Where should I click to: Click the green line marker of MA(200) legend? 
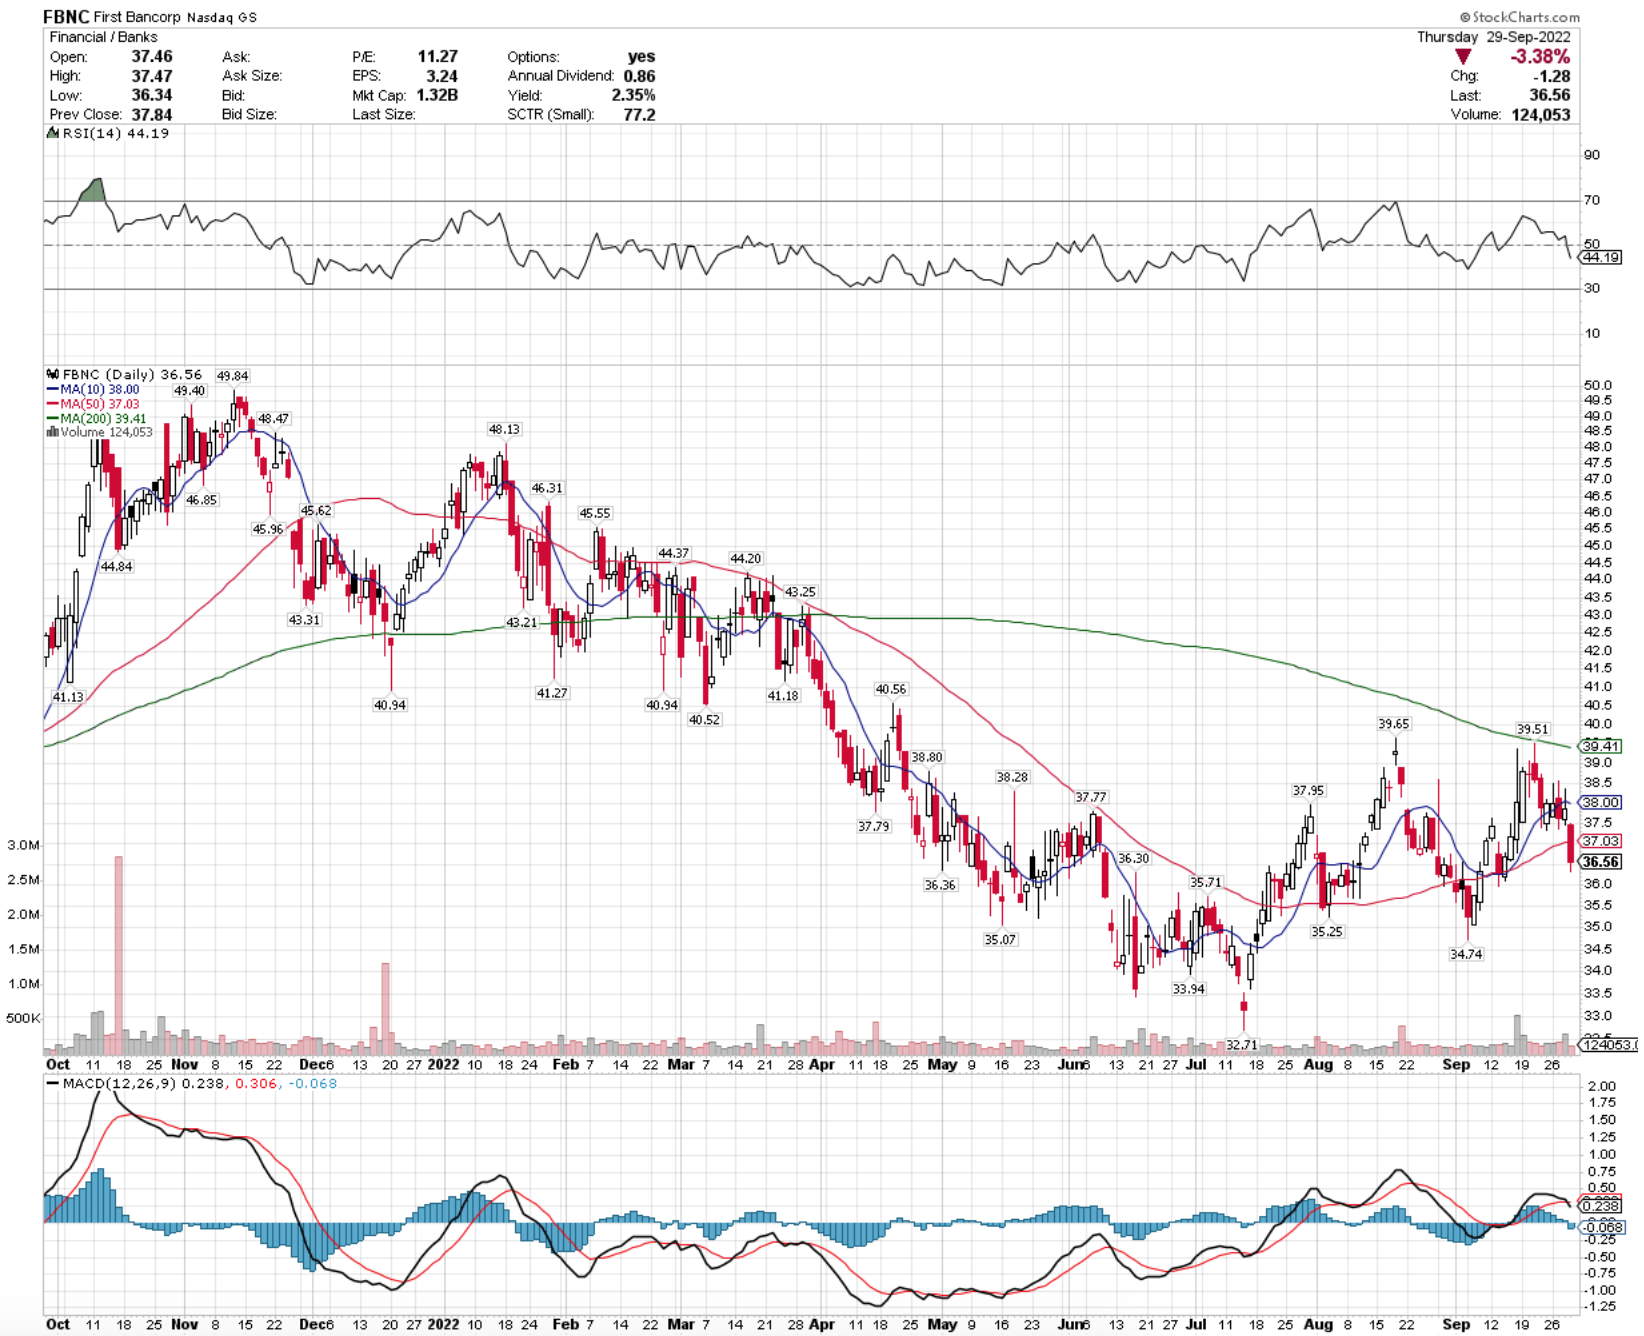tap(52, 418)
